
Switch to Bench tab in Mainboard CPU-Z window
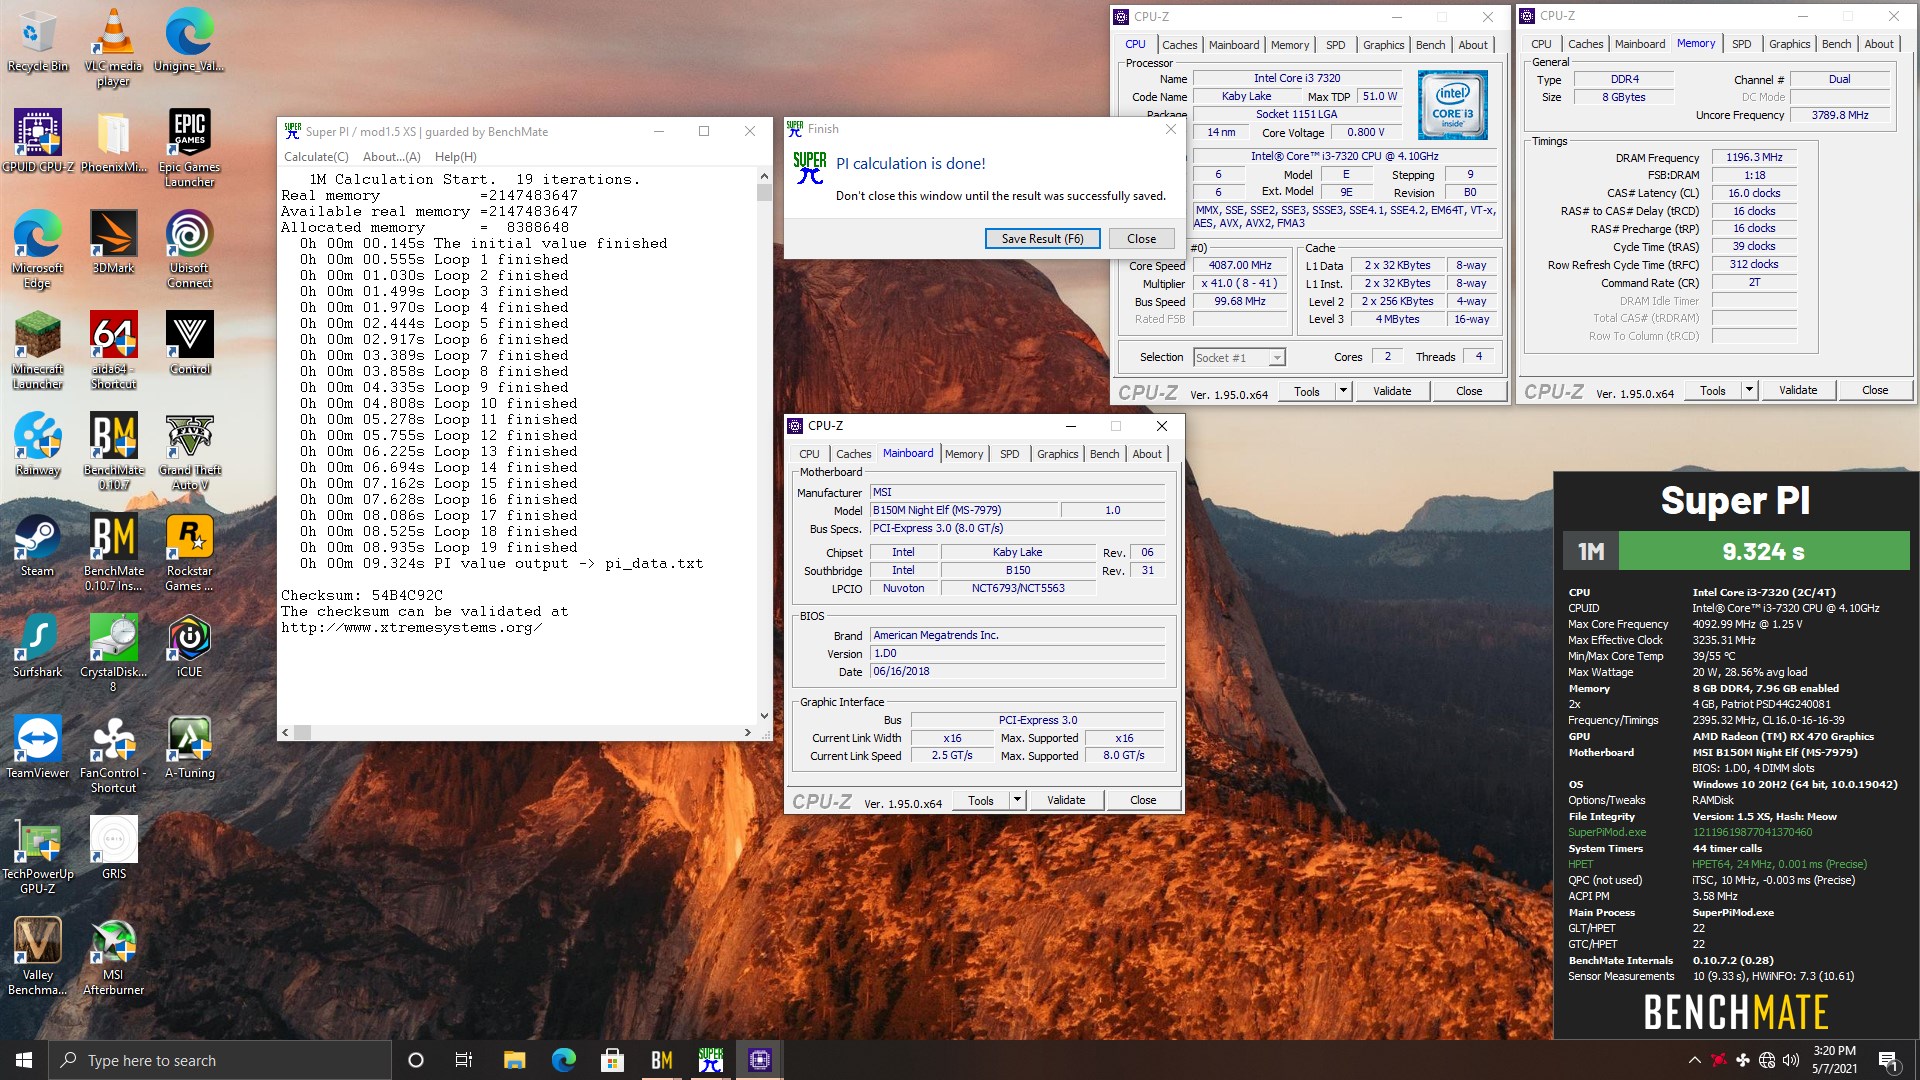[x=1104, y=454]
